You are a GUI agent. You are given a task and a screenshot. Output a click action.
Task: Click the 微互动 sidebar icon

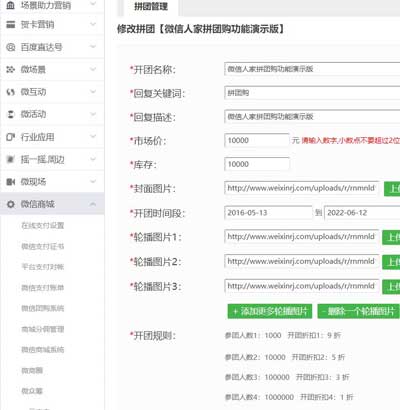[11, 92]
